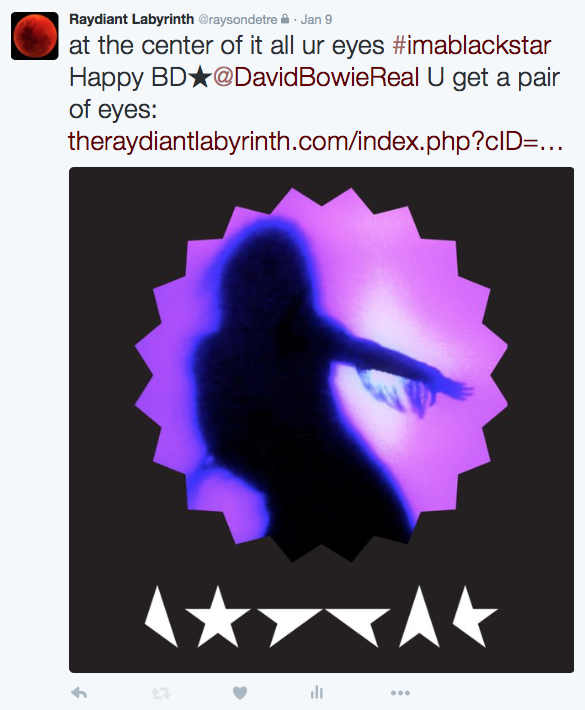Click the retweet arrows icon
The image size is (585, 710).
point(160,693)
